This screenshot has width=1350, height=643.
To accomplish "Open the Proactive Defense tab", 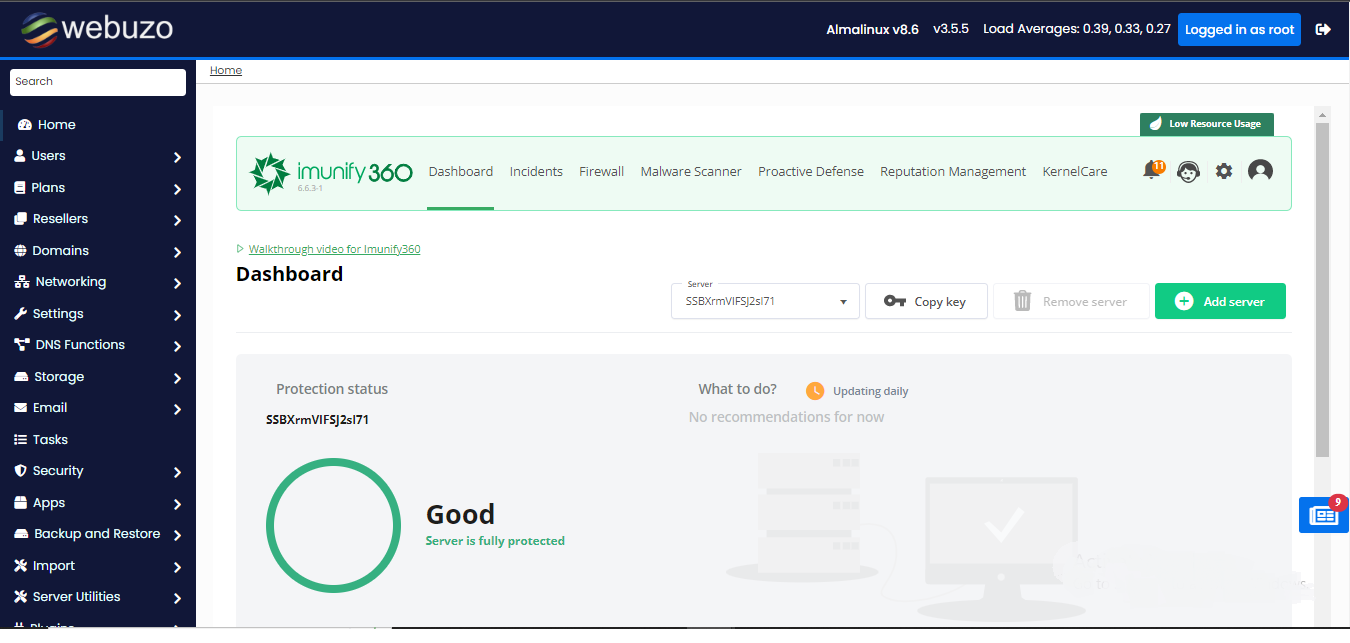I will tap(811, 171).
